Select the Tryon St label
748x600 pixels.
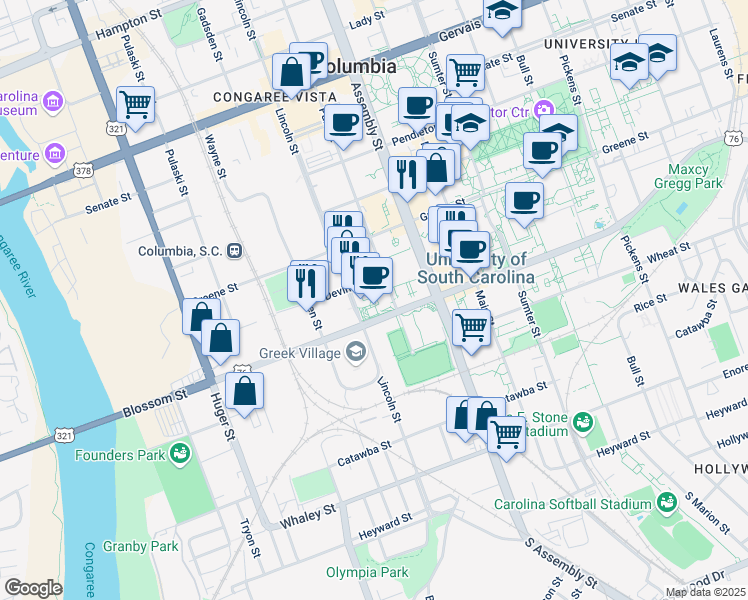tap(250, 538)
